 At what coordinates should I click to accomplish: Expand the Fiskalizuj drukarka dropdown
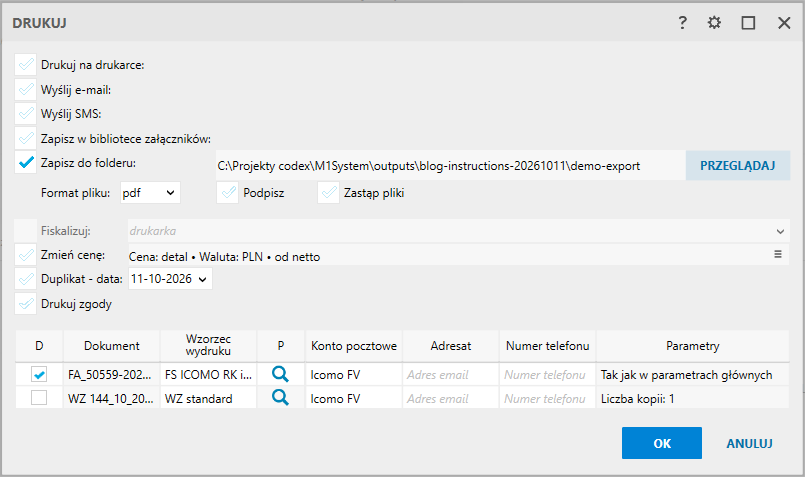coord(458,231)
